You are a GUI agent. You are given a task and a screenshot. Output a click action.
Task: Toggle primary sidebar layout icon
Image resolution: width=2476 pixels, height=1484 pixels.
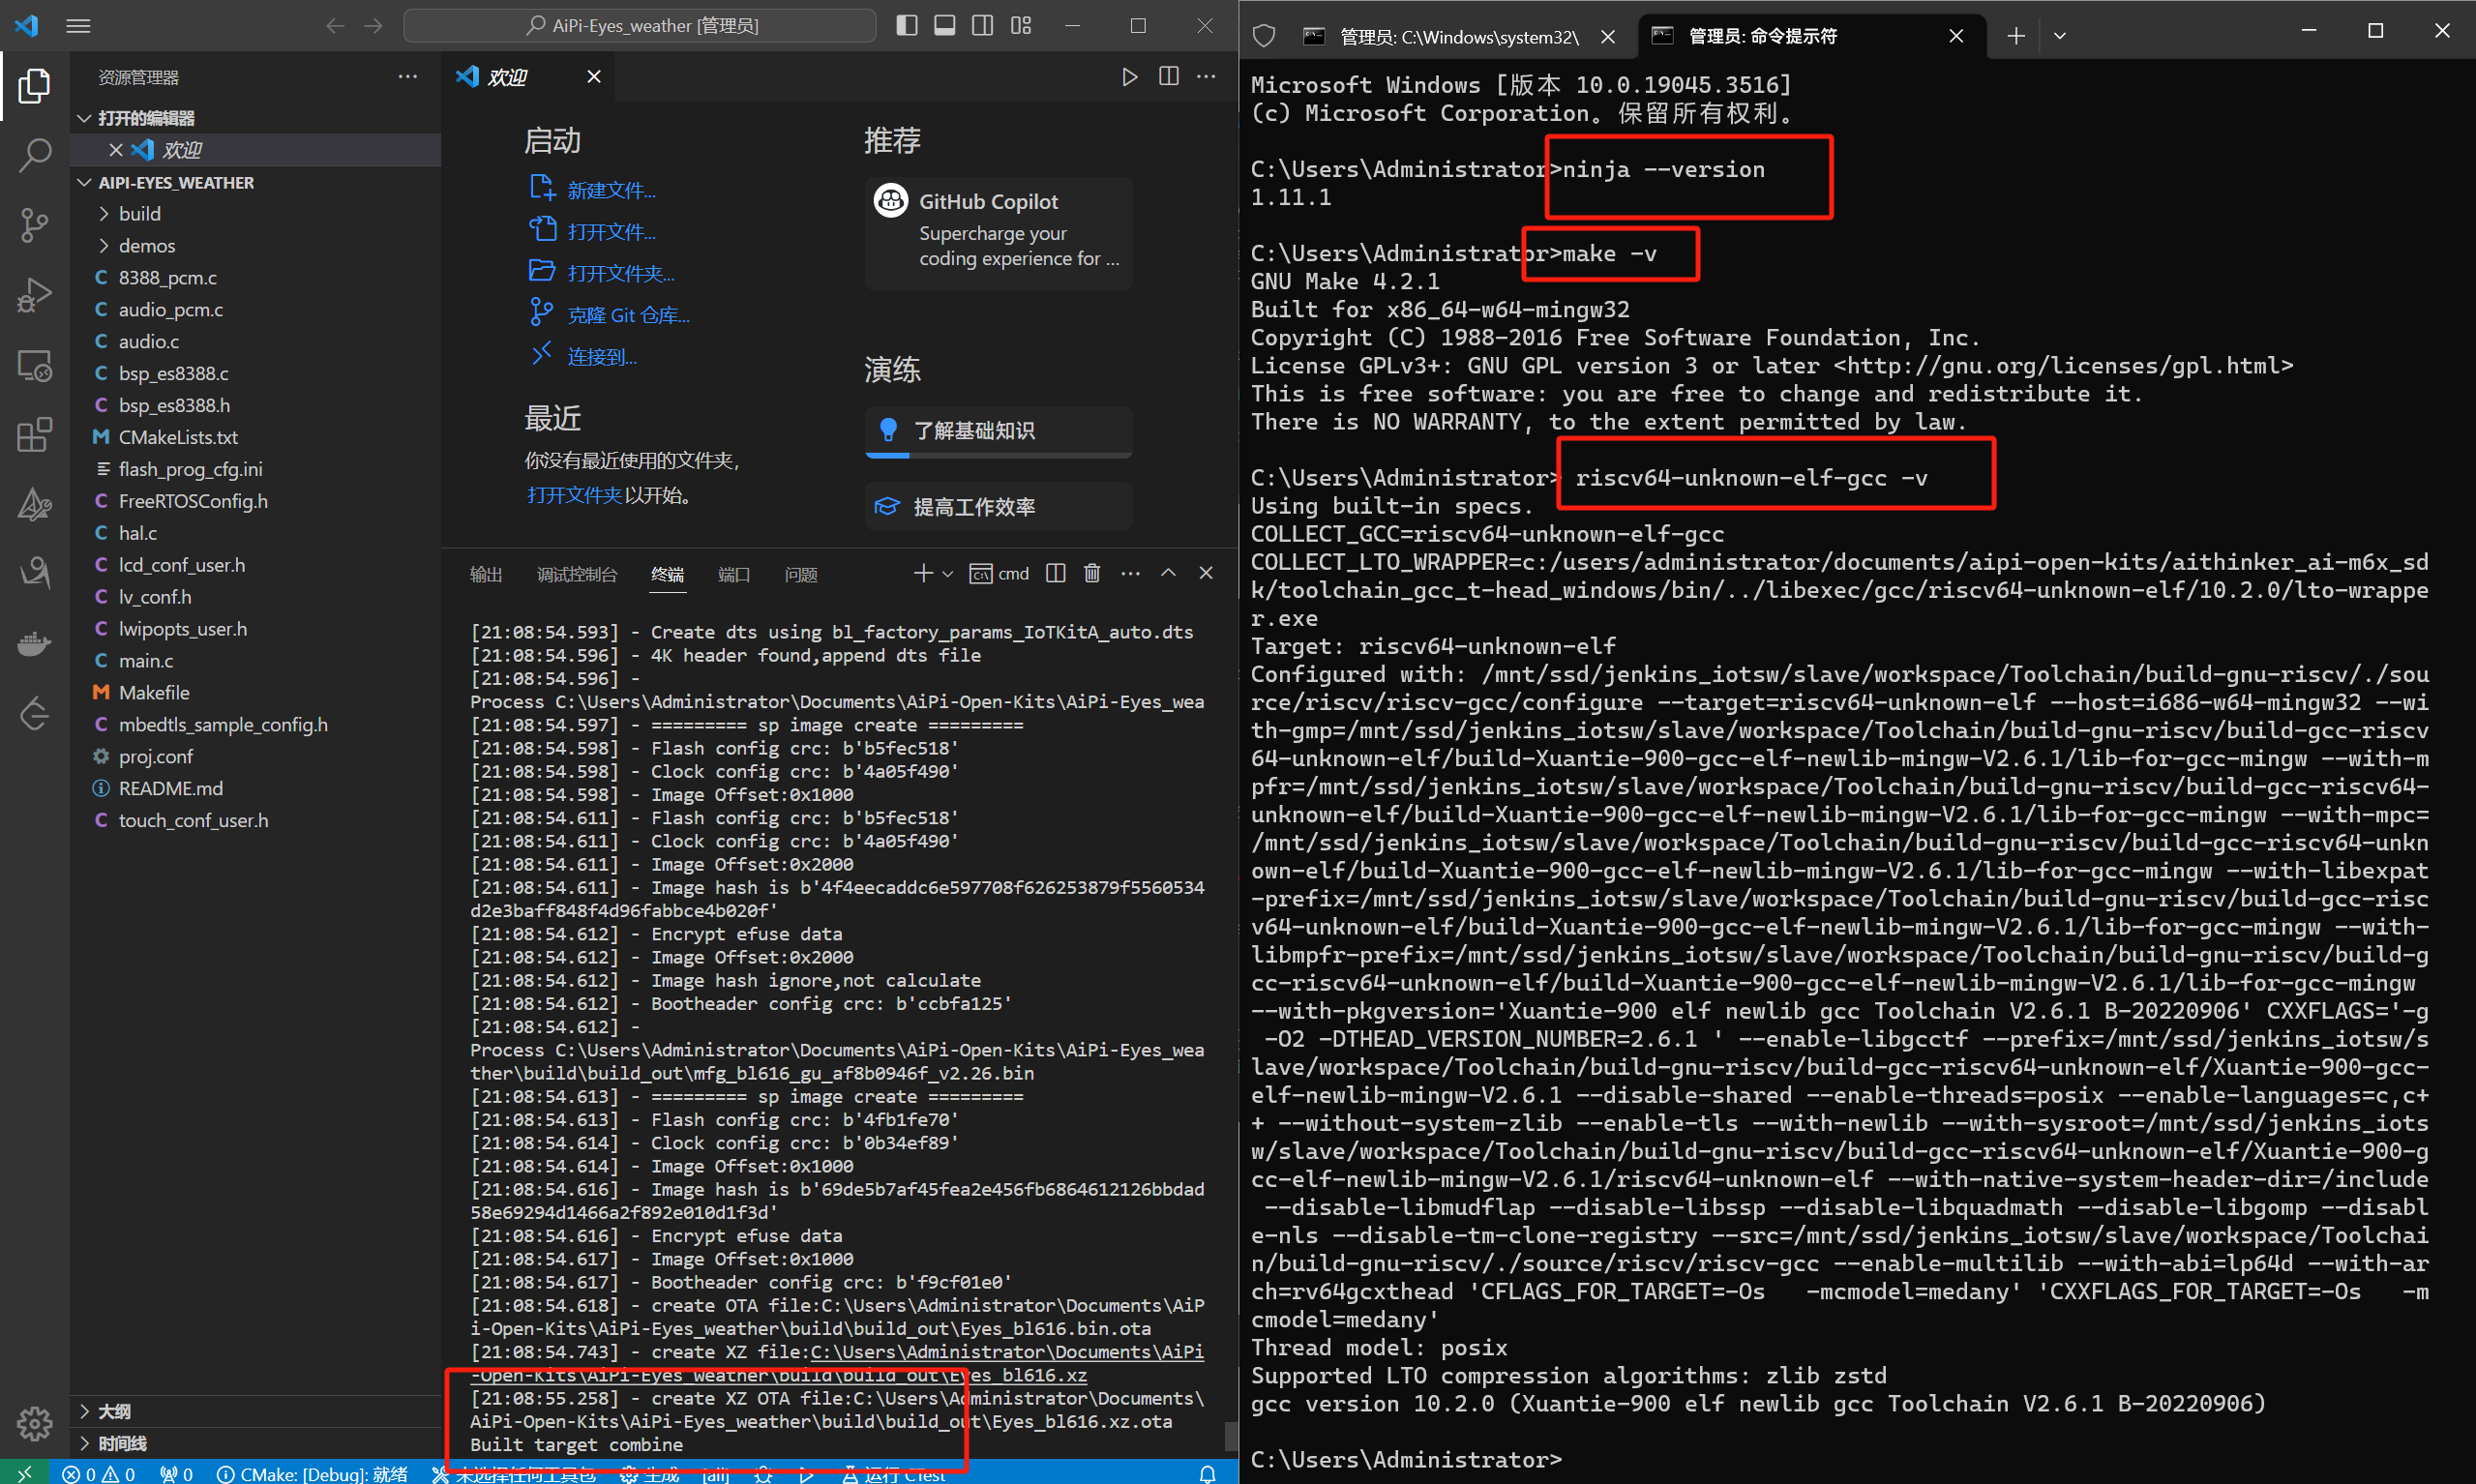pos(907,25)
